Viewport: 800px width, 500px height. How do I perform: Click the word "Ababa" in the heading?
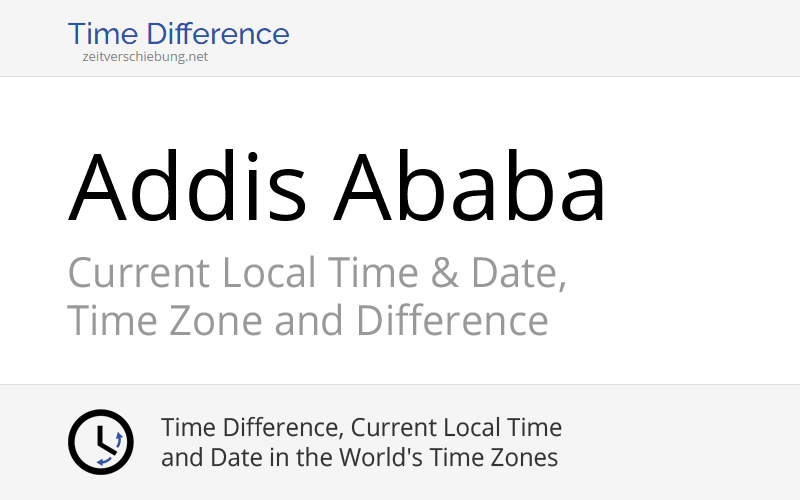click(469, 186)
